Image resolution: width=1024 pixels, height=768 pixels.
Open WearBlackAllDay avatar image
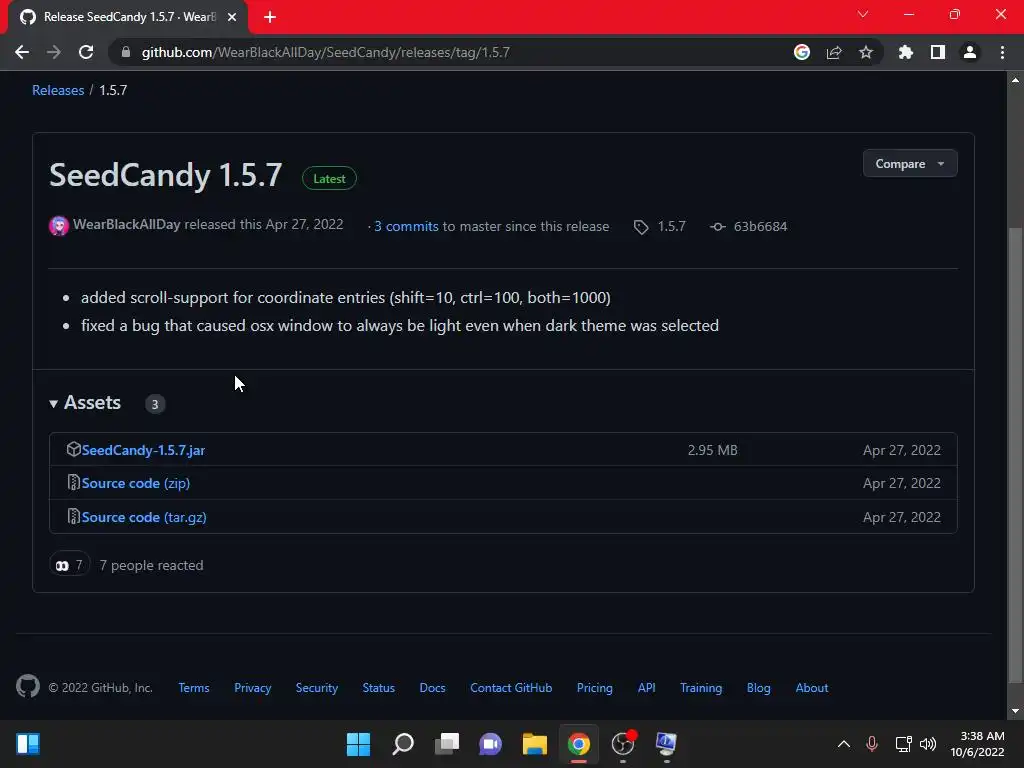tap(59, 225)
